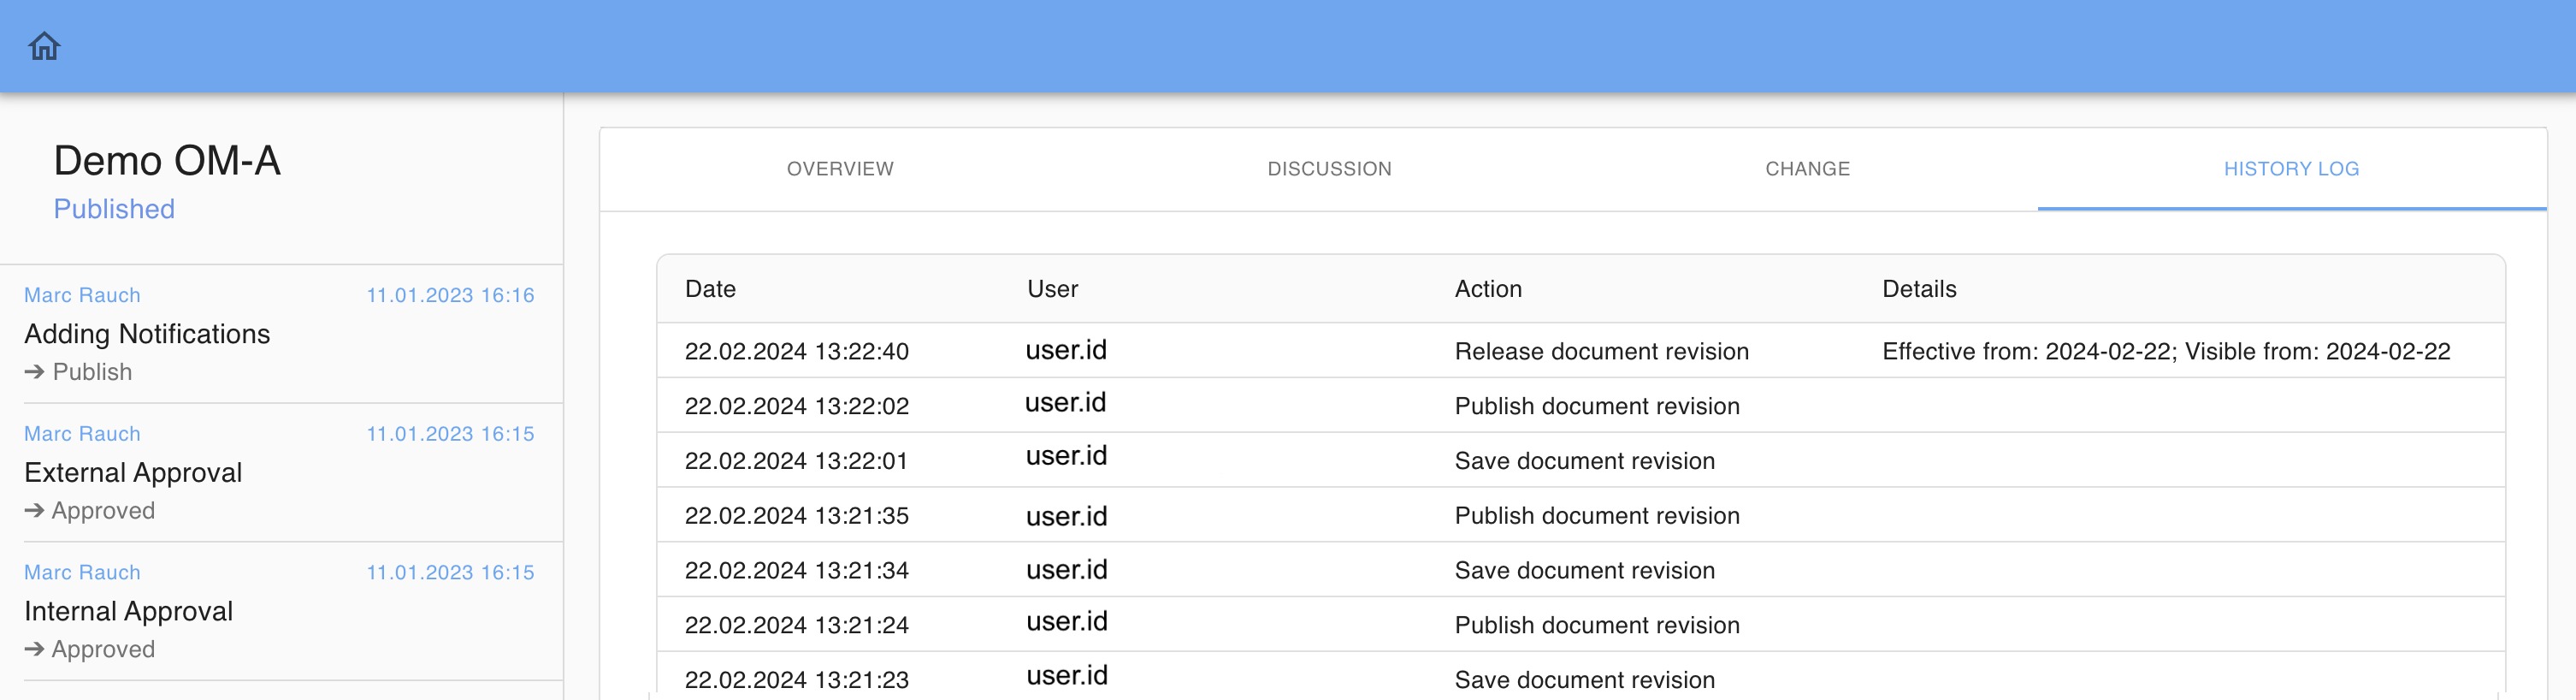Click the Action column header

1488,289
